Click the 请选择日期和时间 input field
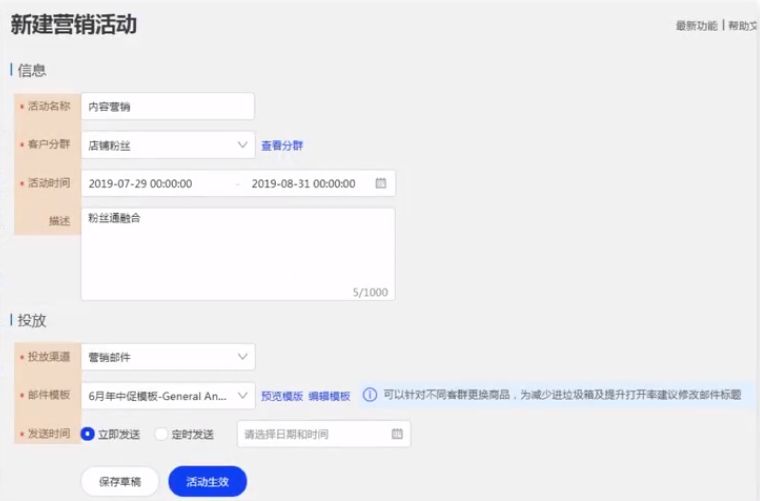Viewport: 760px width, 501px height. [324, 434]
